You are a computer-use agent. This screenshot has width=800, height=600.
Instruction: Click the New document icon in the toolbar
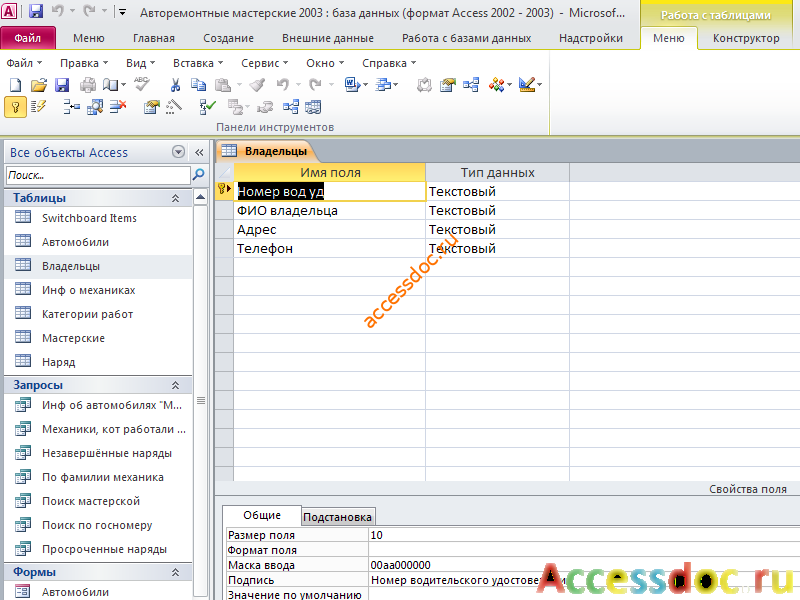click(15, 85)
